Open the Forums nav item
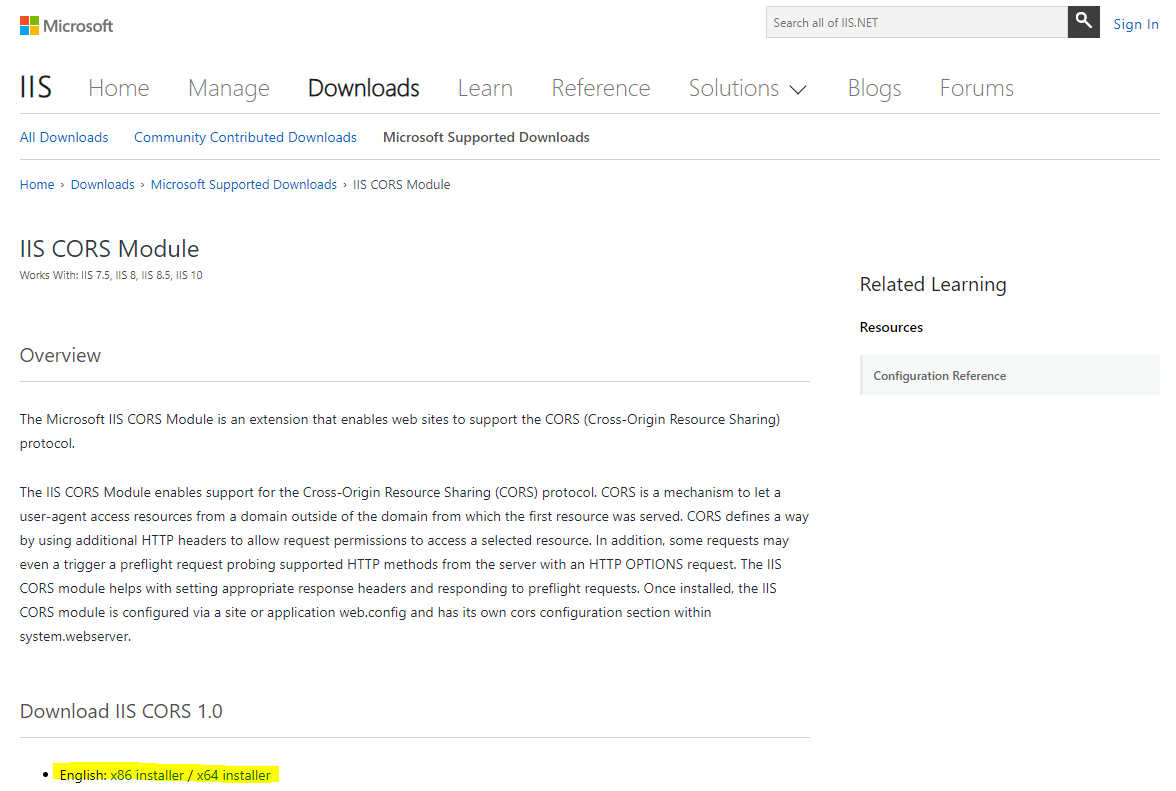Viewport: 1176px width, 791px height. click(x=976, y=88)
